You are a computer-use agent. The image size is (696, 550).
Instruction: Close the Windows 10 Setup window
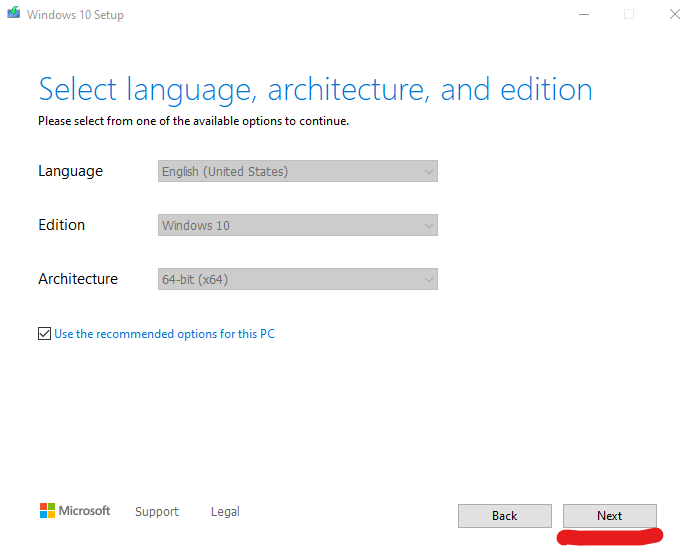pyautogui.click(x=675, y=15)
